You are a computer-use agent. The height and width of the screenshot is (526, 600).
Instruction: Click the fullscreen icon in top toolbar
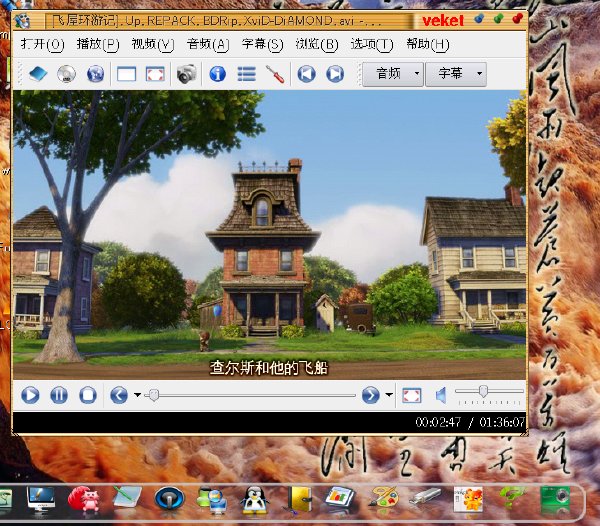point(155,74)
